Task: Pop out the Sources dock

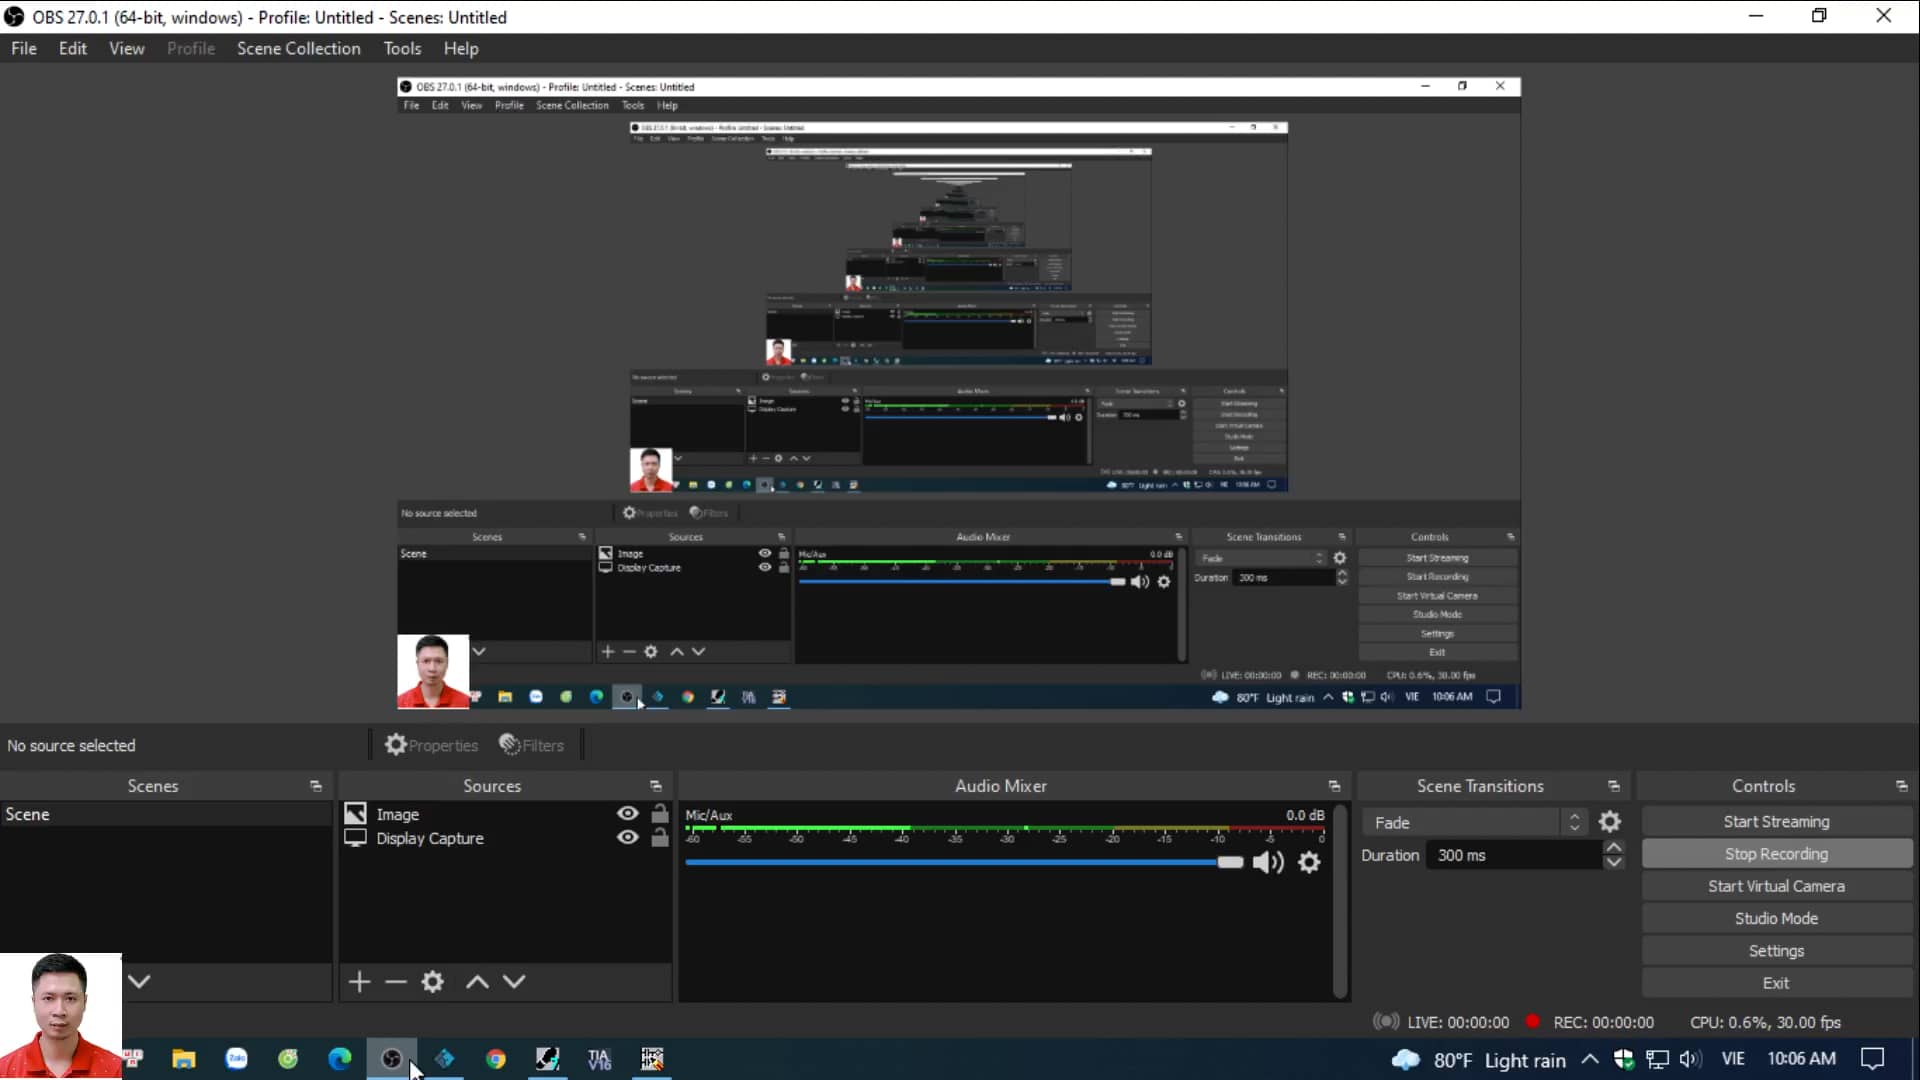Action: (656, 786)
